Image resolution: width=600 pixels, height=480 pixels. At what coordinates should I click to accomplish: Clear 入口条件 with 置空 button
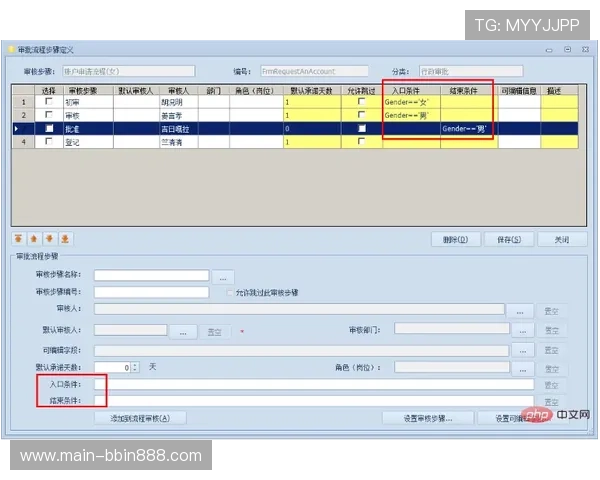point(551,385)
